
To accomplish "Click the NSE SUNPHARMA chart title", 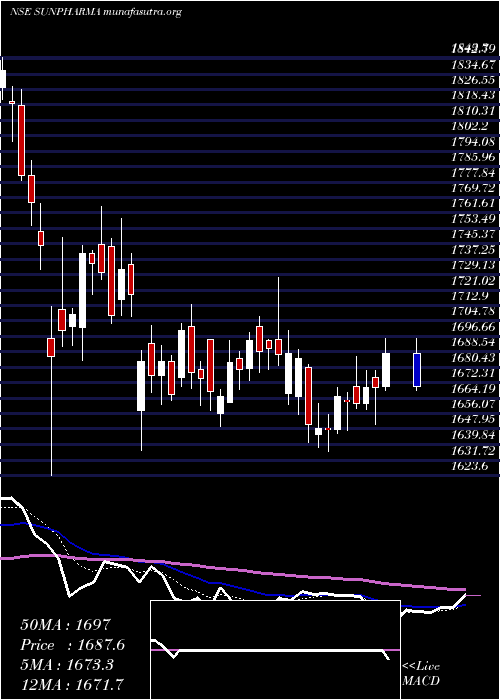I will click(95, 12).
